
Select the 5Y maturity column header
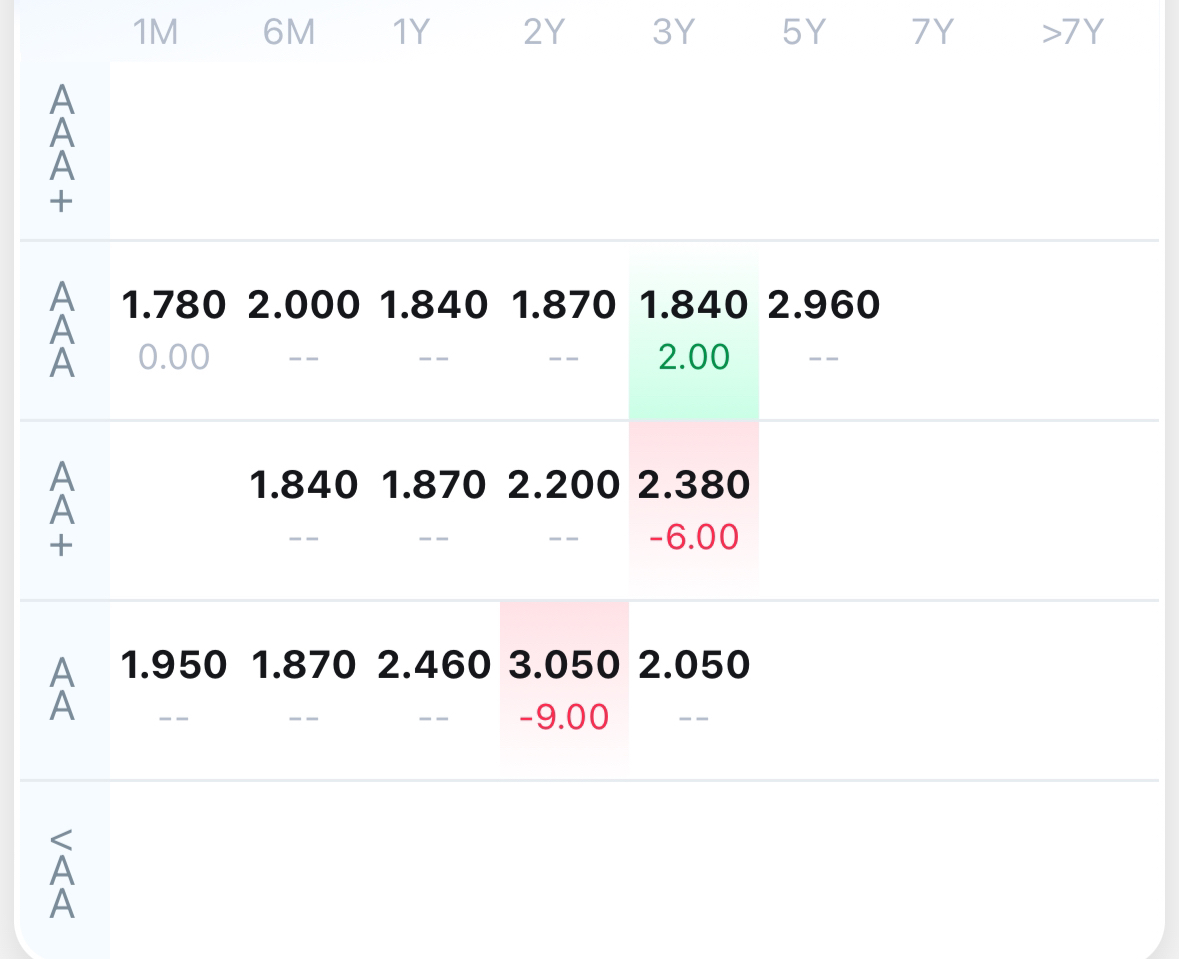pos(804,33)
